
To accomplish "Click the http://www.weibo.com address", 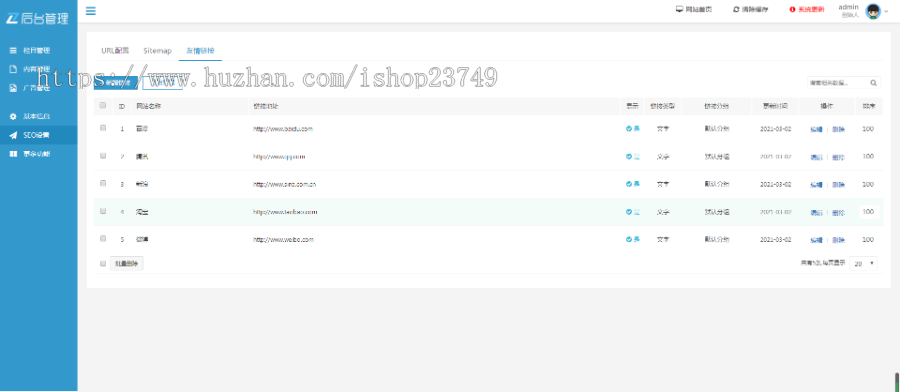I will [284, 239].
